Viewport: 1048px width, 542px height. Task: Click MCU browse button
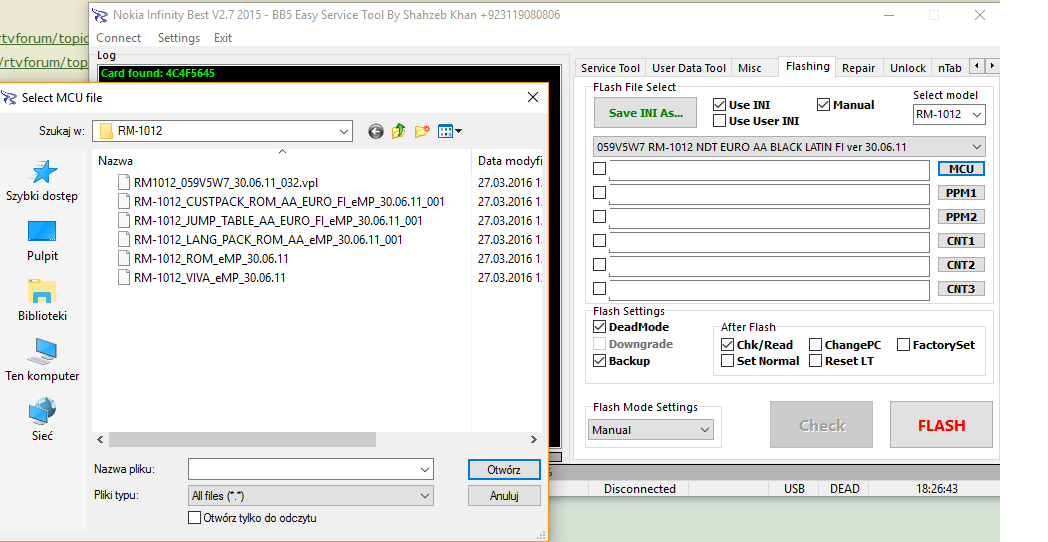click(961, 169)
